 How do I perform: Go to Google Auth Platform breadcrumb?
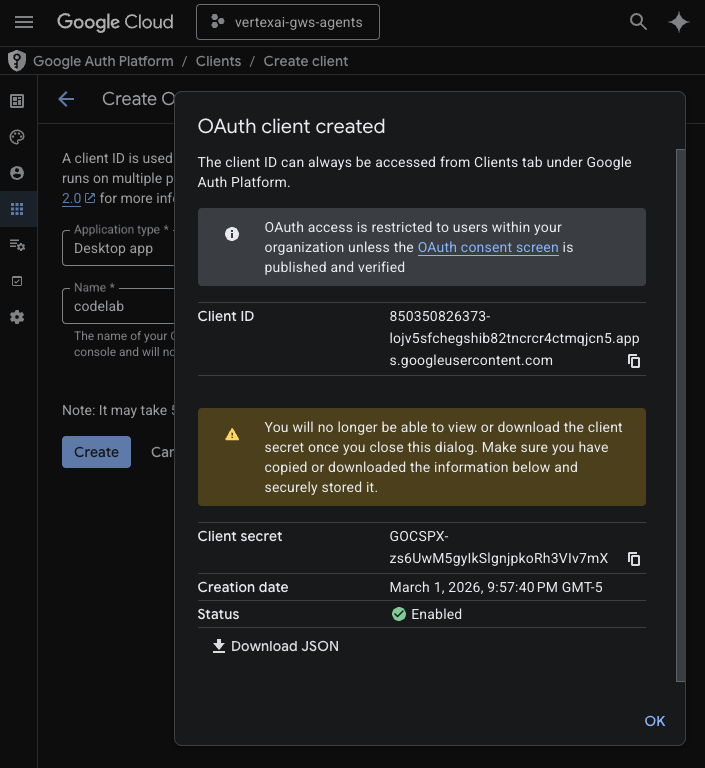103,61
